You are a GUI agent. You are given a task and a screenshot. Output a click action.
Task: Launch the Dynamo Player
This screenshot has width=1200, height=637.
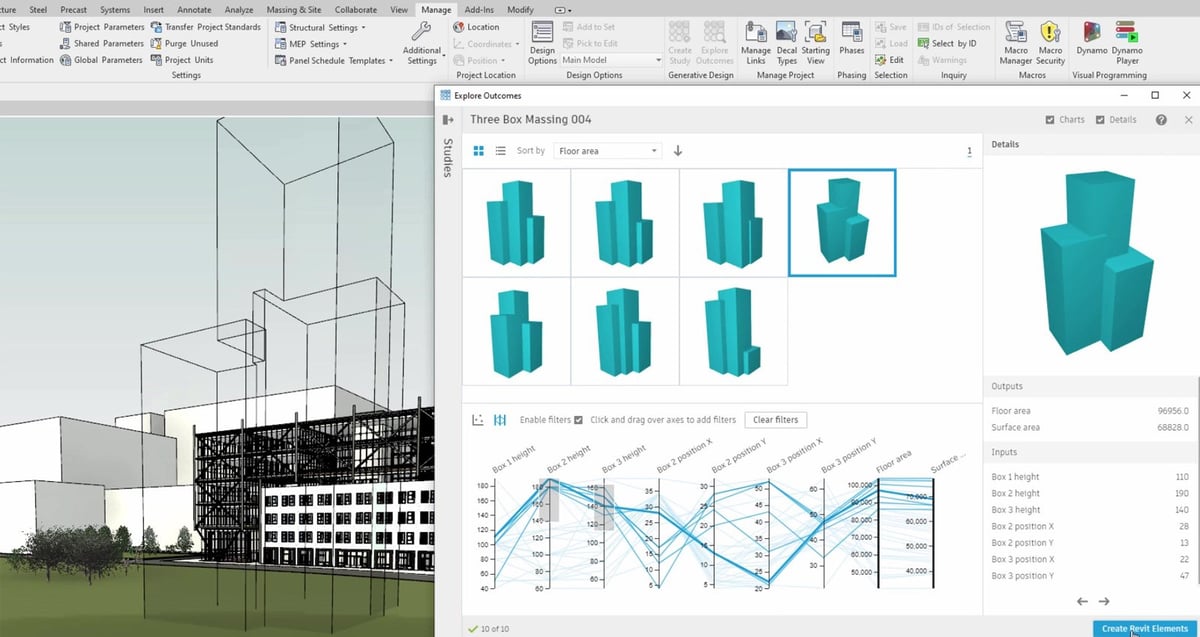1127,38
